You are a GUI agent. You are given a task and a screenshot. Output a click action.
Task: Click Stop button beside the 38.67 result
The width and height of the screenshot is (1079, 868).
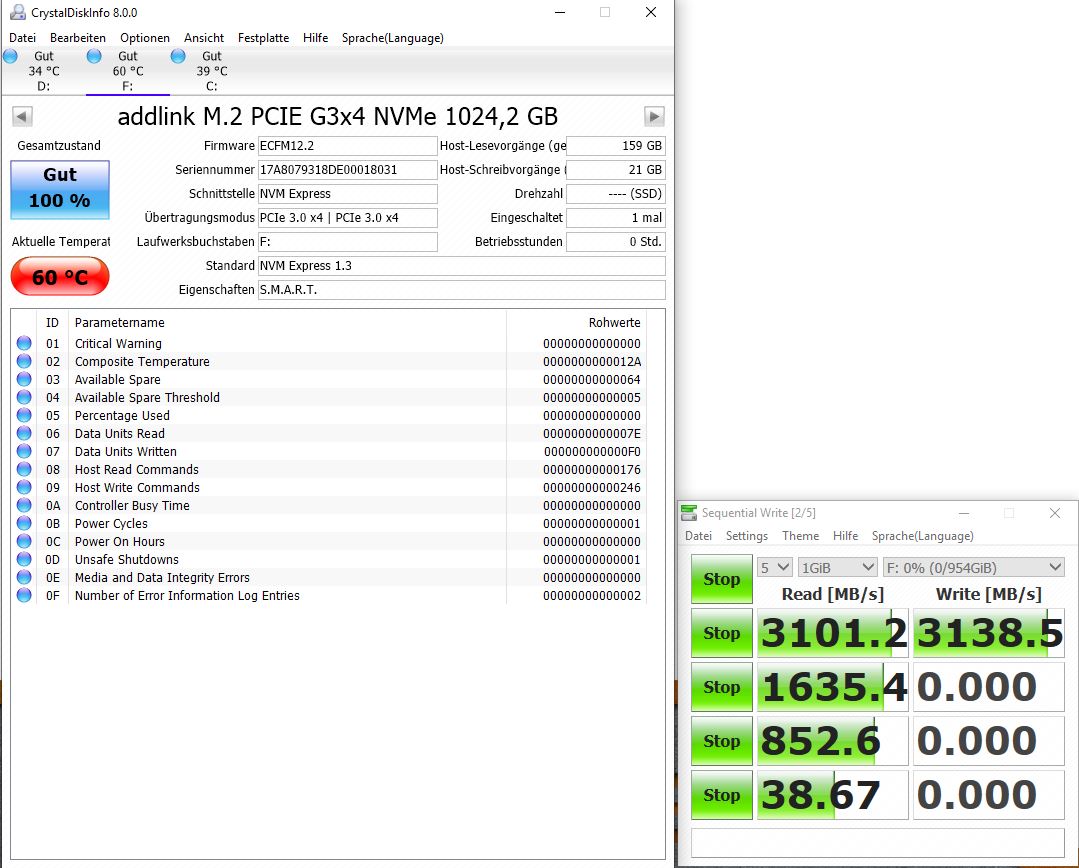click(721, 795)
